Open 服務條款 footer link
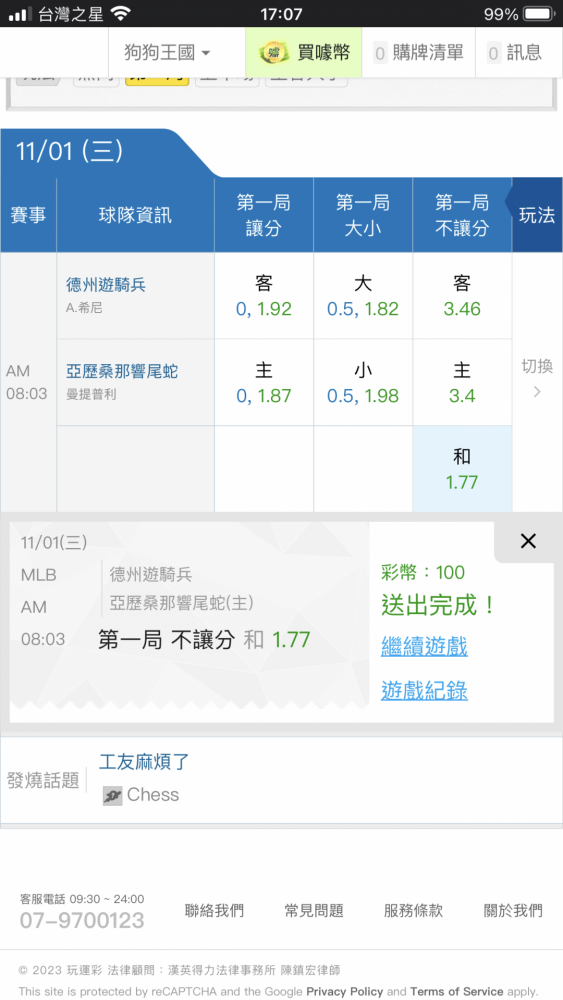 click(413, 911)
